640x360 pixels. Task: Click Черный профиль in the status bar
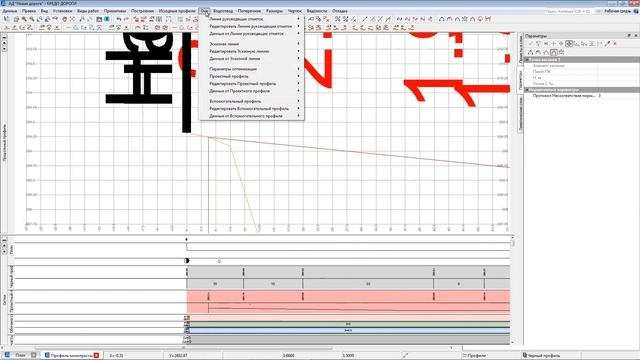coord(541,356)
